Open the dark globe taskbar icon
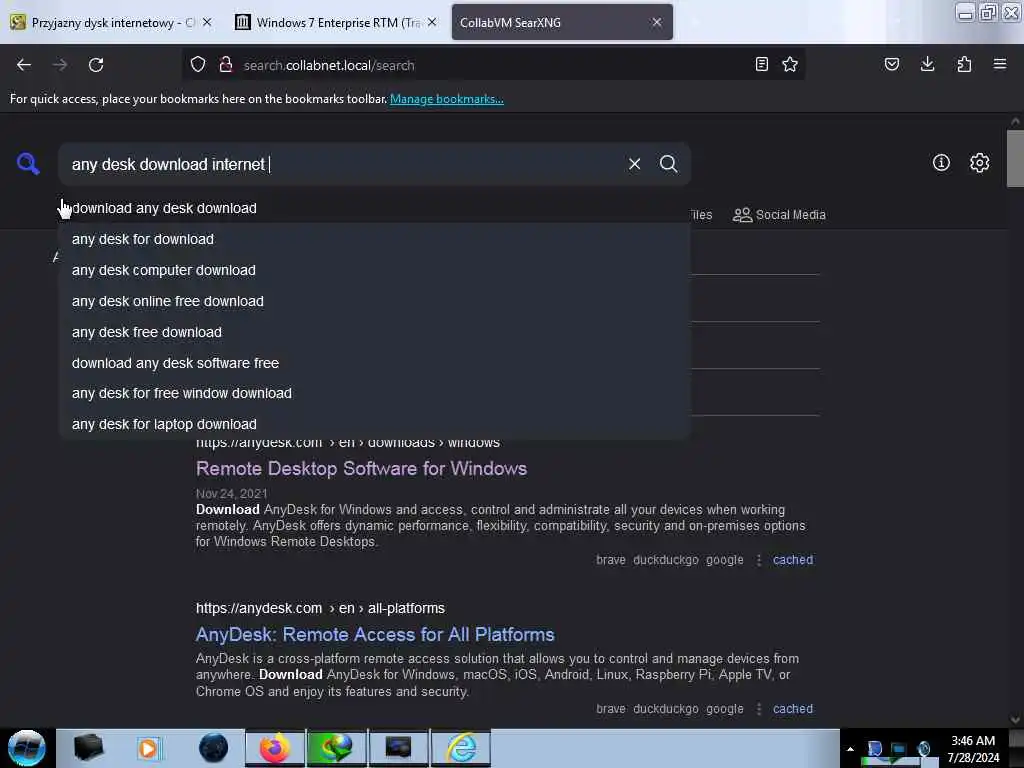The height and width of the screenshot is (768, 1024). click(x=214, y=748)
